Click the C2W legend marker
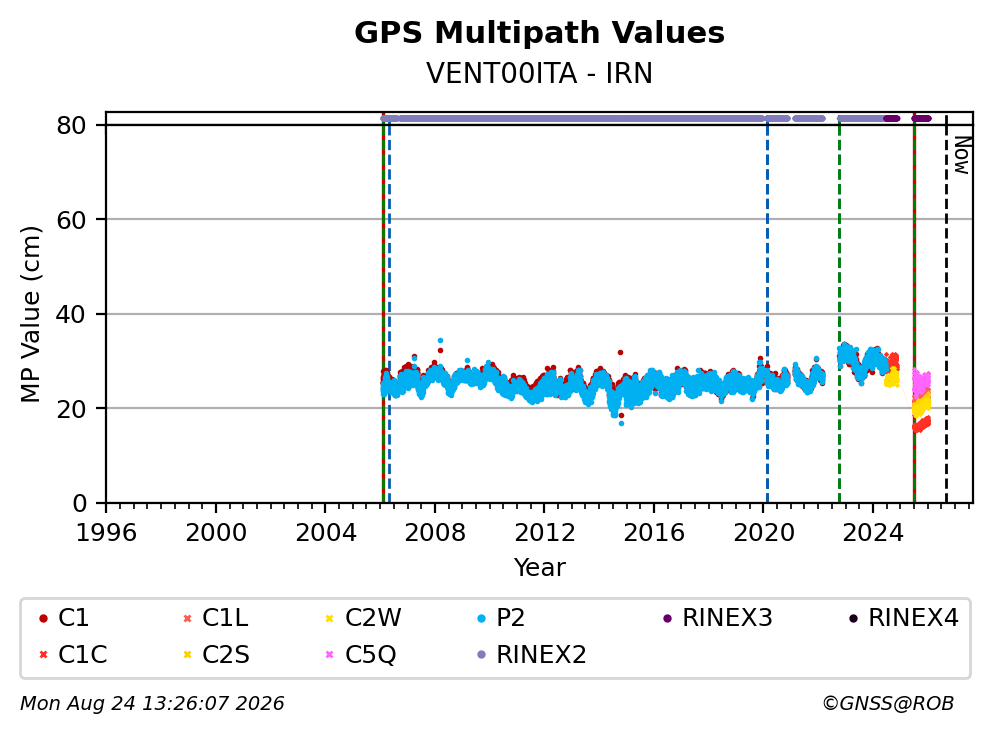The image size is (992, 734). pyautogui.click(x=330, y=618)
